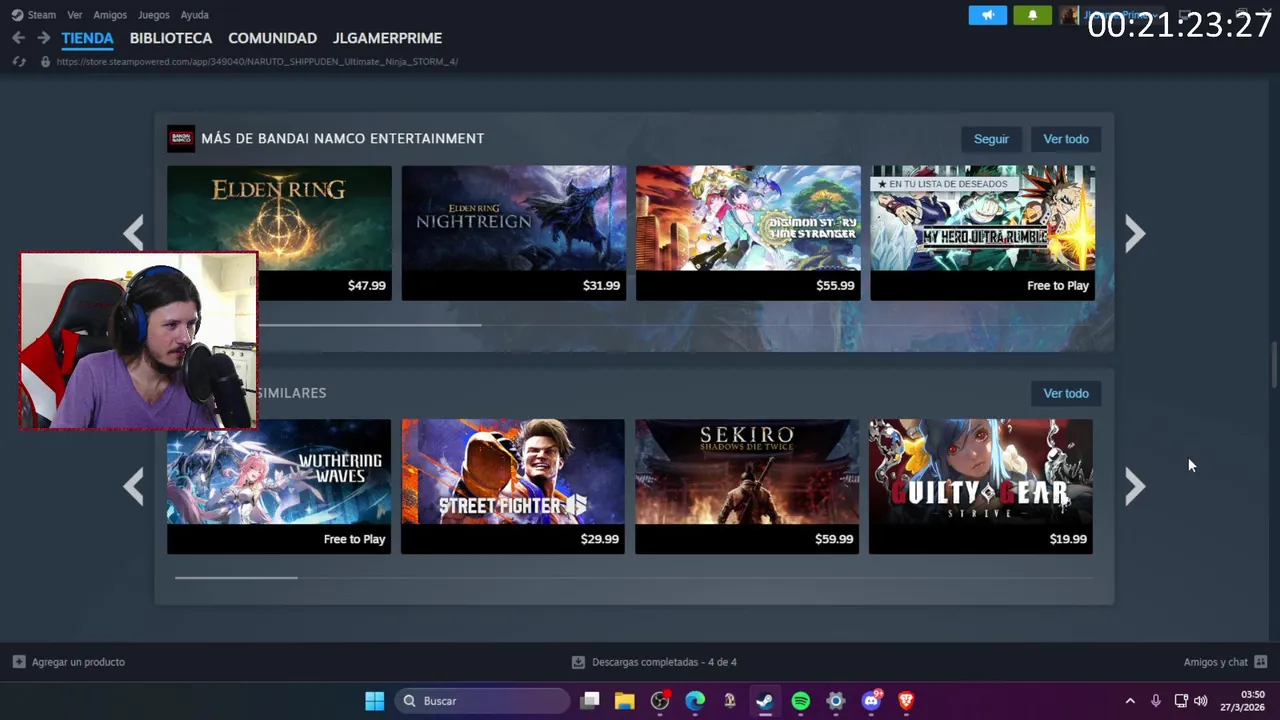The image size is (1280, 720).
Task: Reload the store page
Action: coord(18,62)
